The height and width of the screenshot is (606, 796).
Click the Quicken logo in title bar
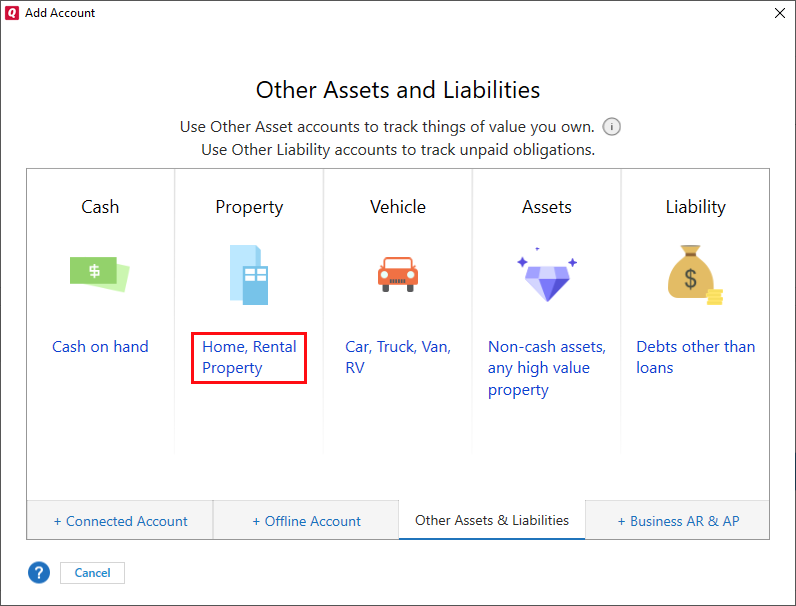coord(12,13)
